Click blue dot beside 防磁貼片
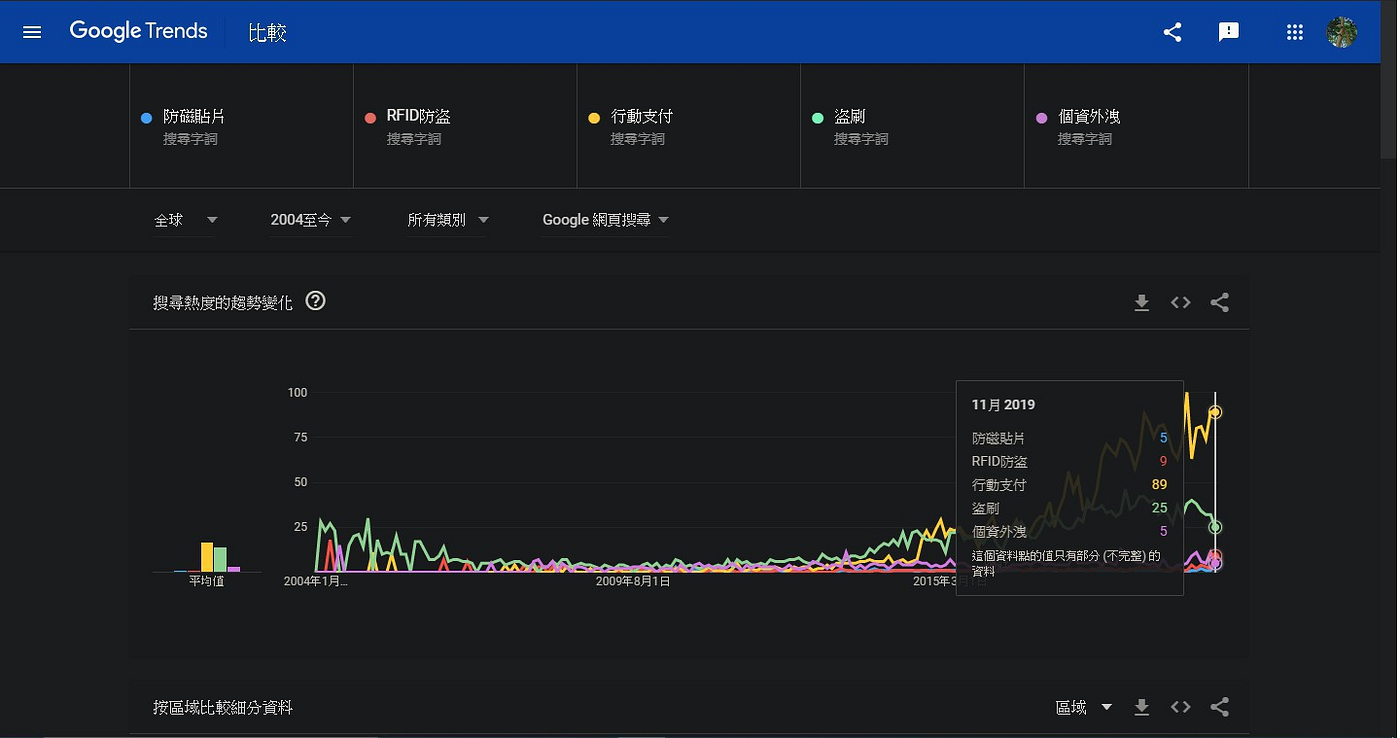This screenshot has width=1400, height=738. coord(146,118)
